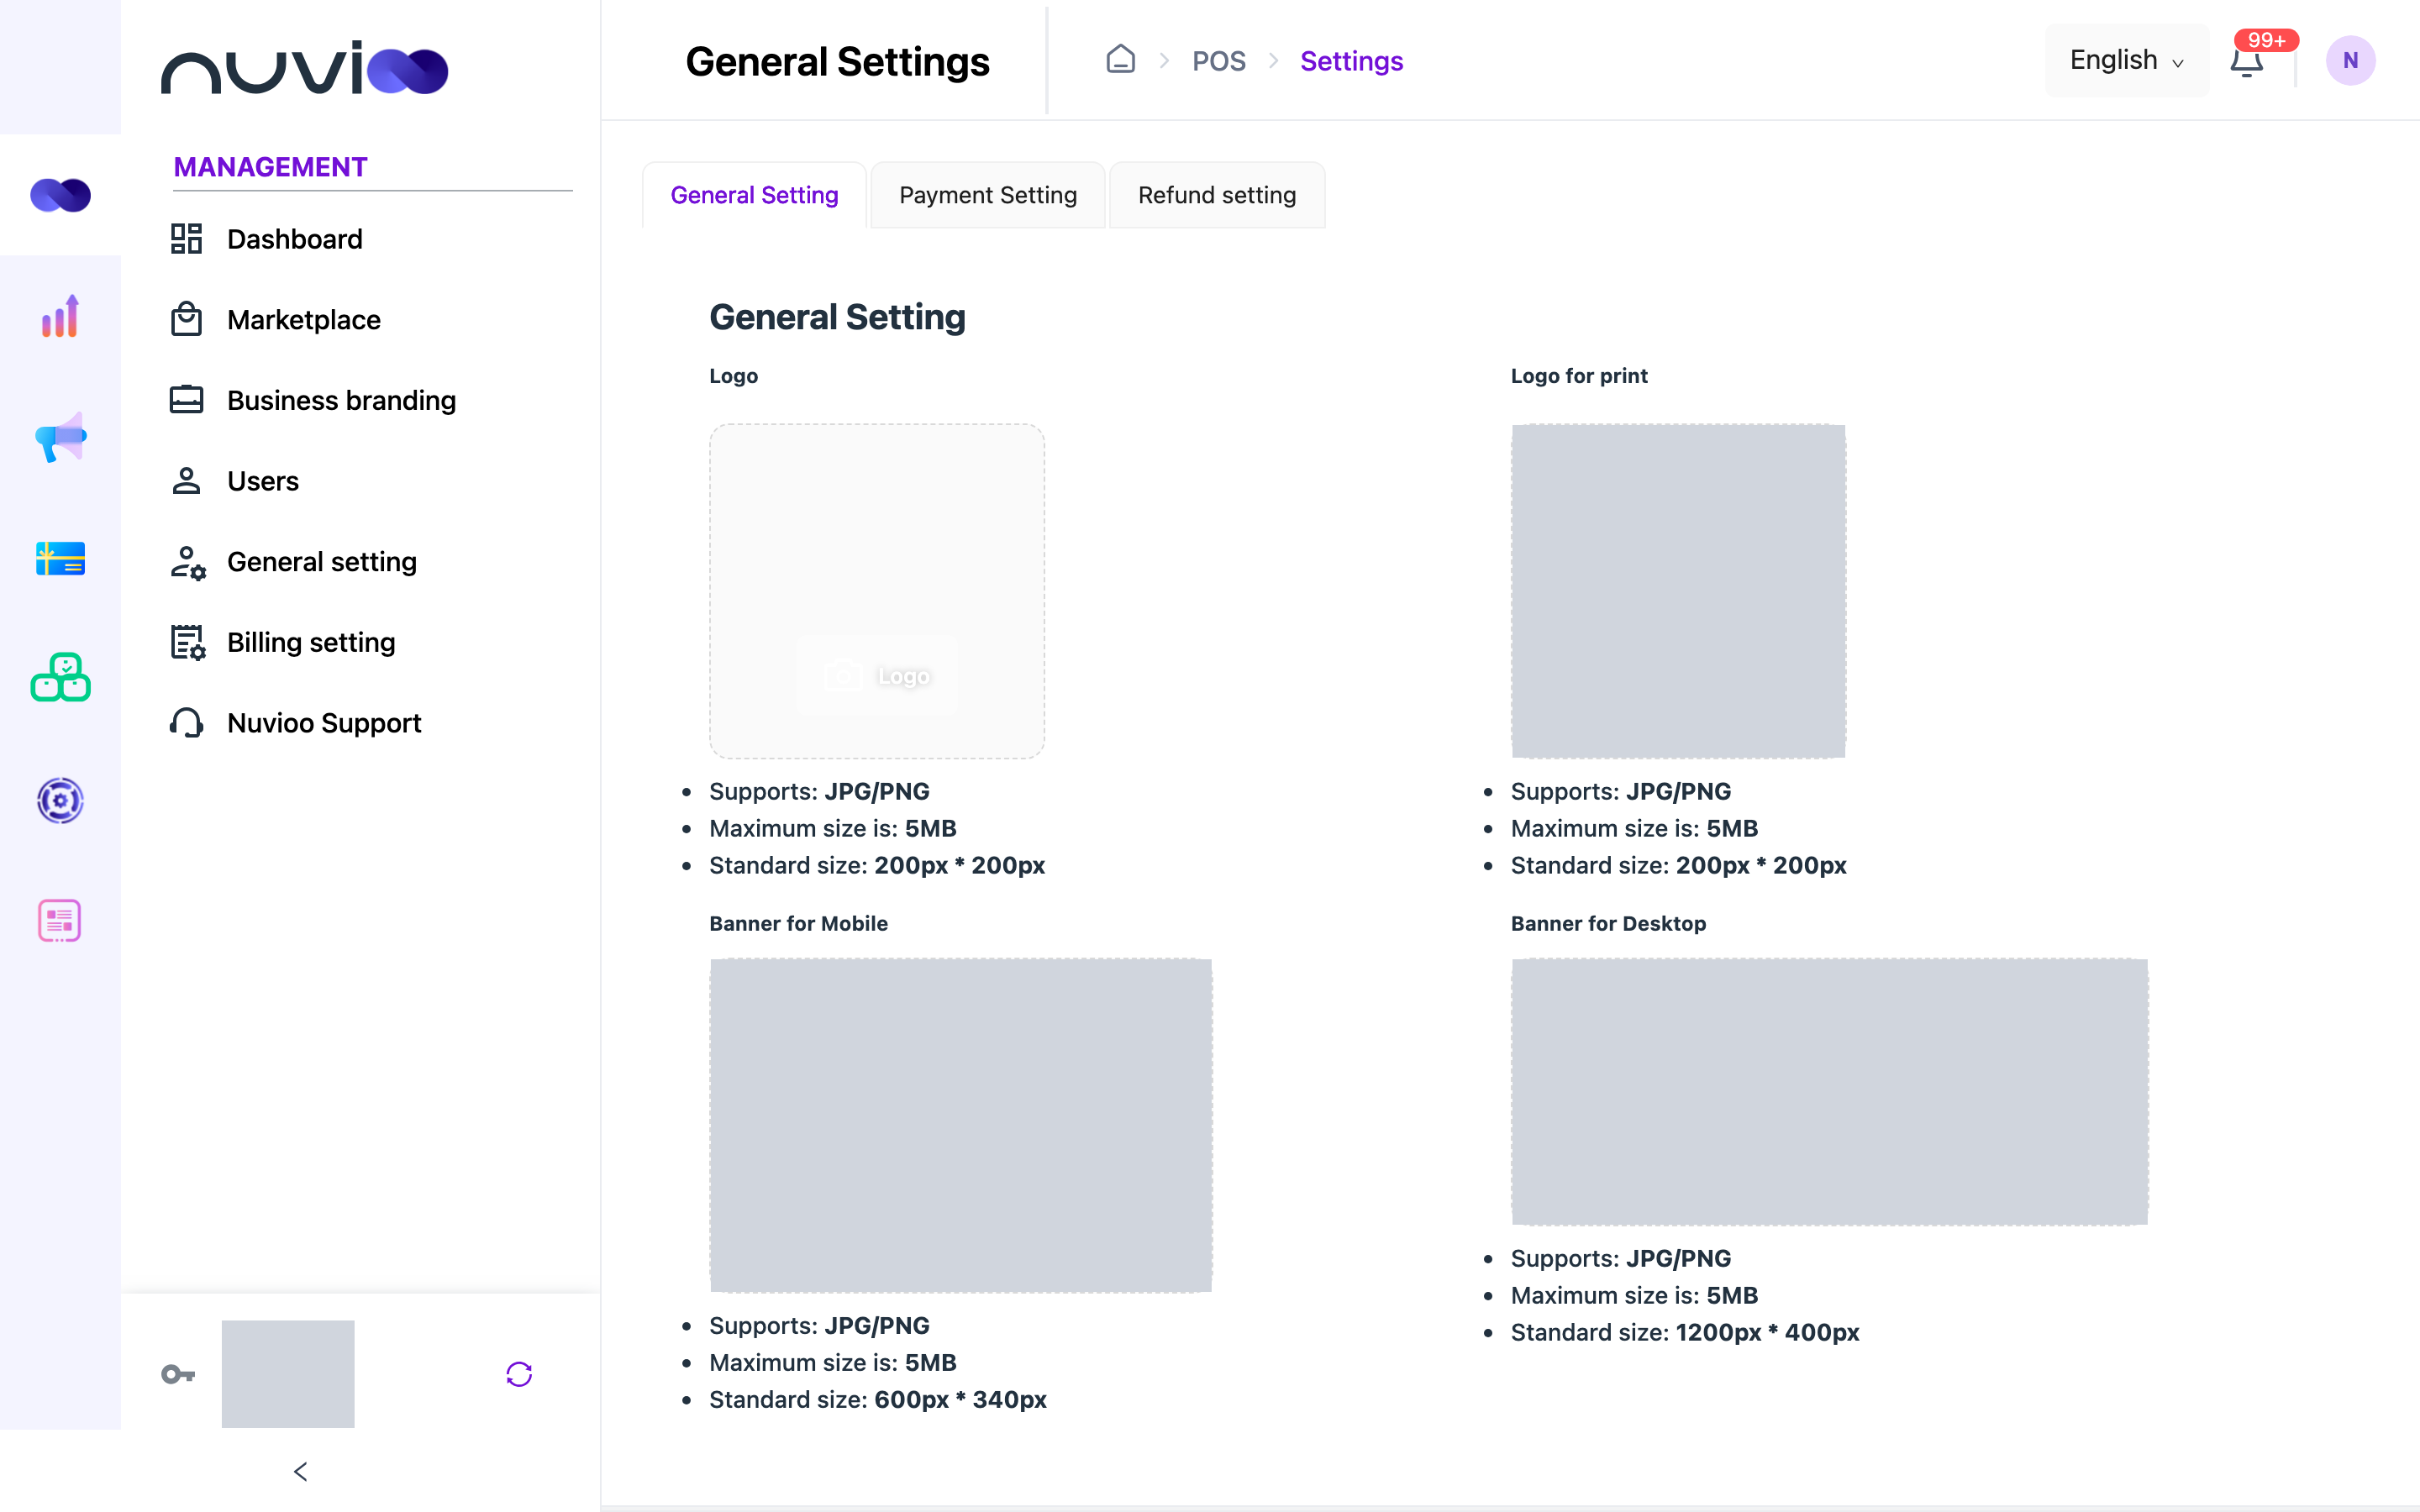The image size is (2420, 1512).
Task: Open the green cubes inventory module
Action: 60,678
